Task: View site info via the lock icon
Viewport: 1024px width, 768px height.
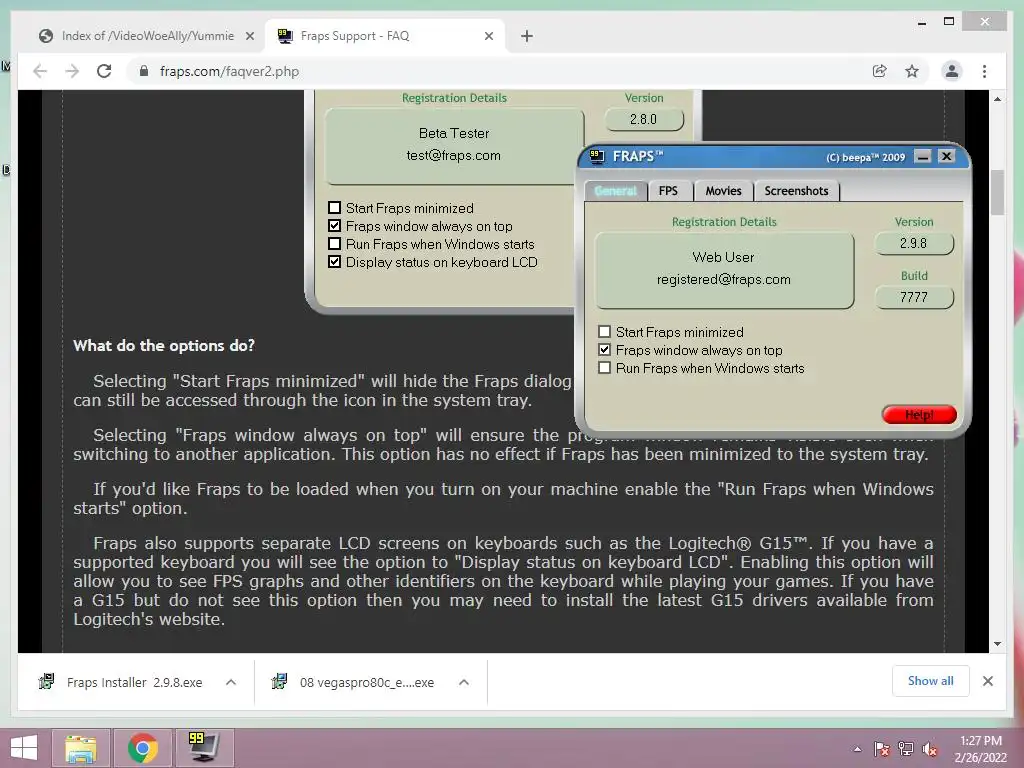Action: pyautogui.click(x=144, y=71)
